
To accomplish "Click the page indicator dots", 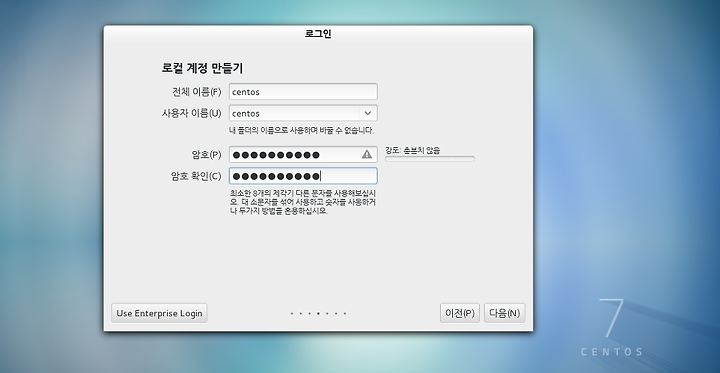I will pyautogui.click(x=318, y=314).
